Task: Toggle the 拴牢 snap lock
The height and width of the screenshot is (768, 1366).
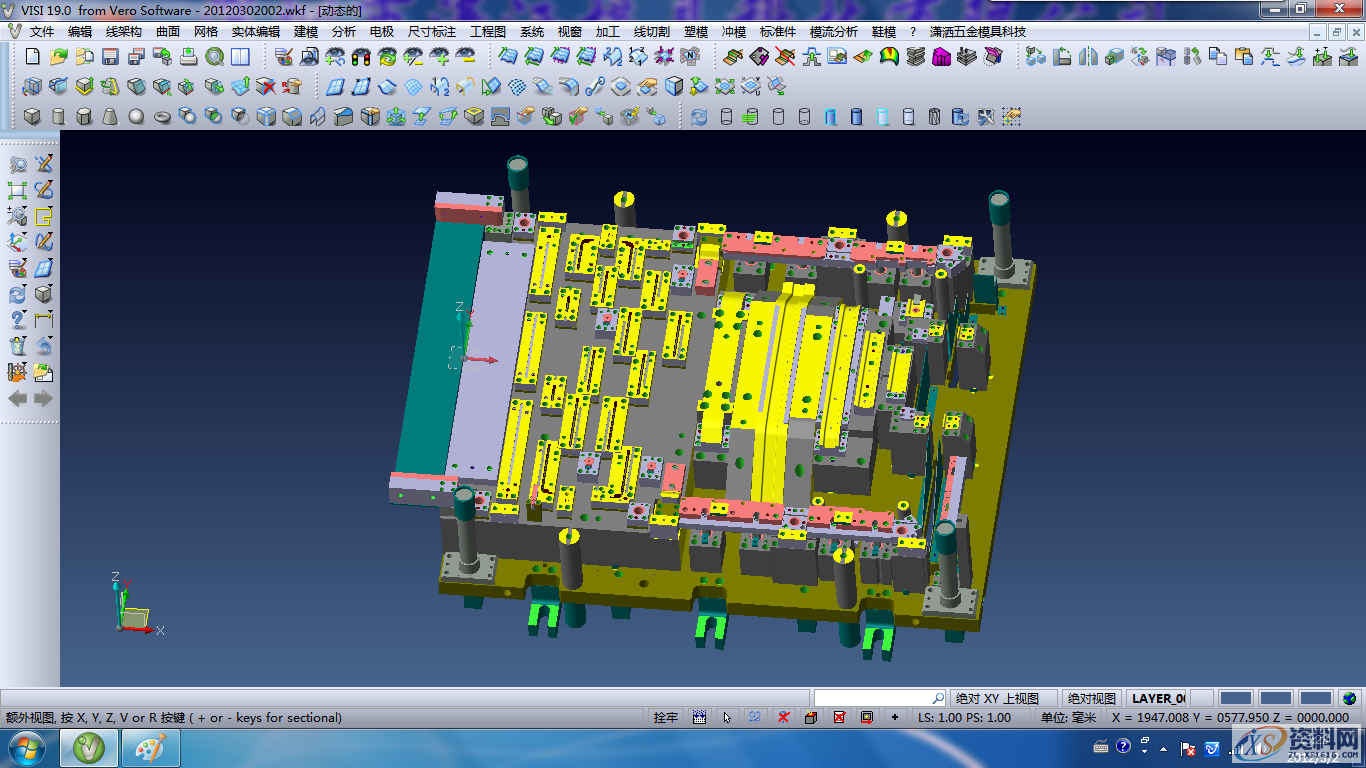Action: tap(665, 717)
